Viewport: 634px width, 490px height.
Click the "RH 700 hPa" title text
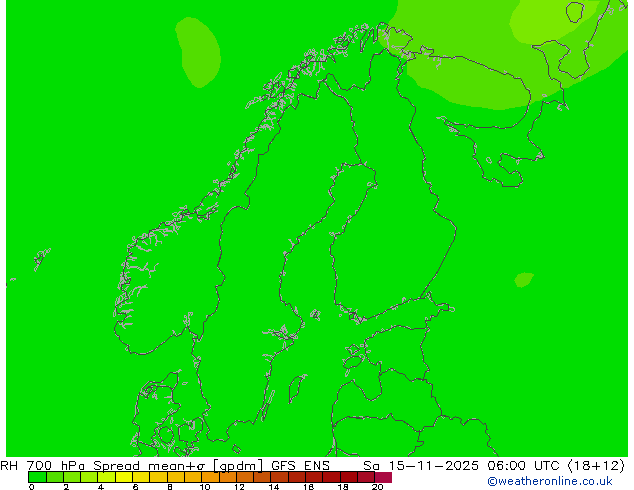(42, 465)
